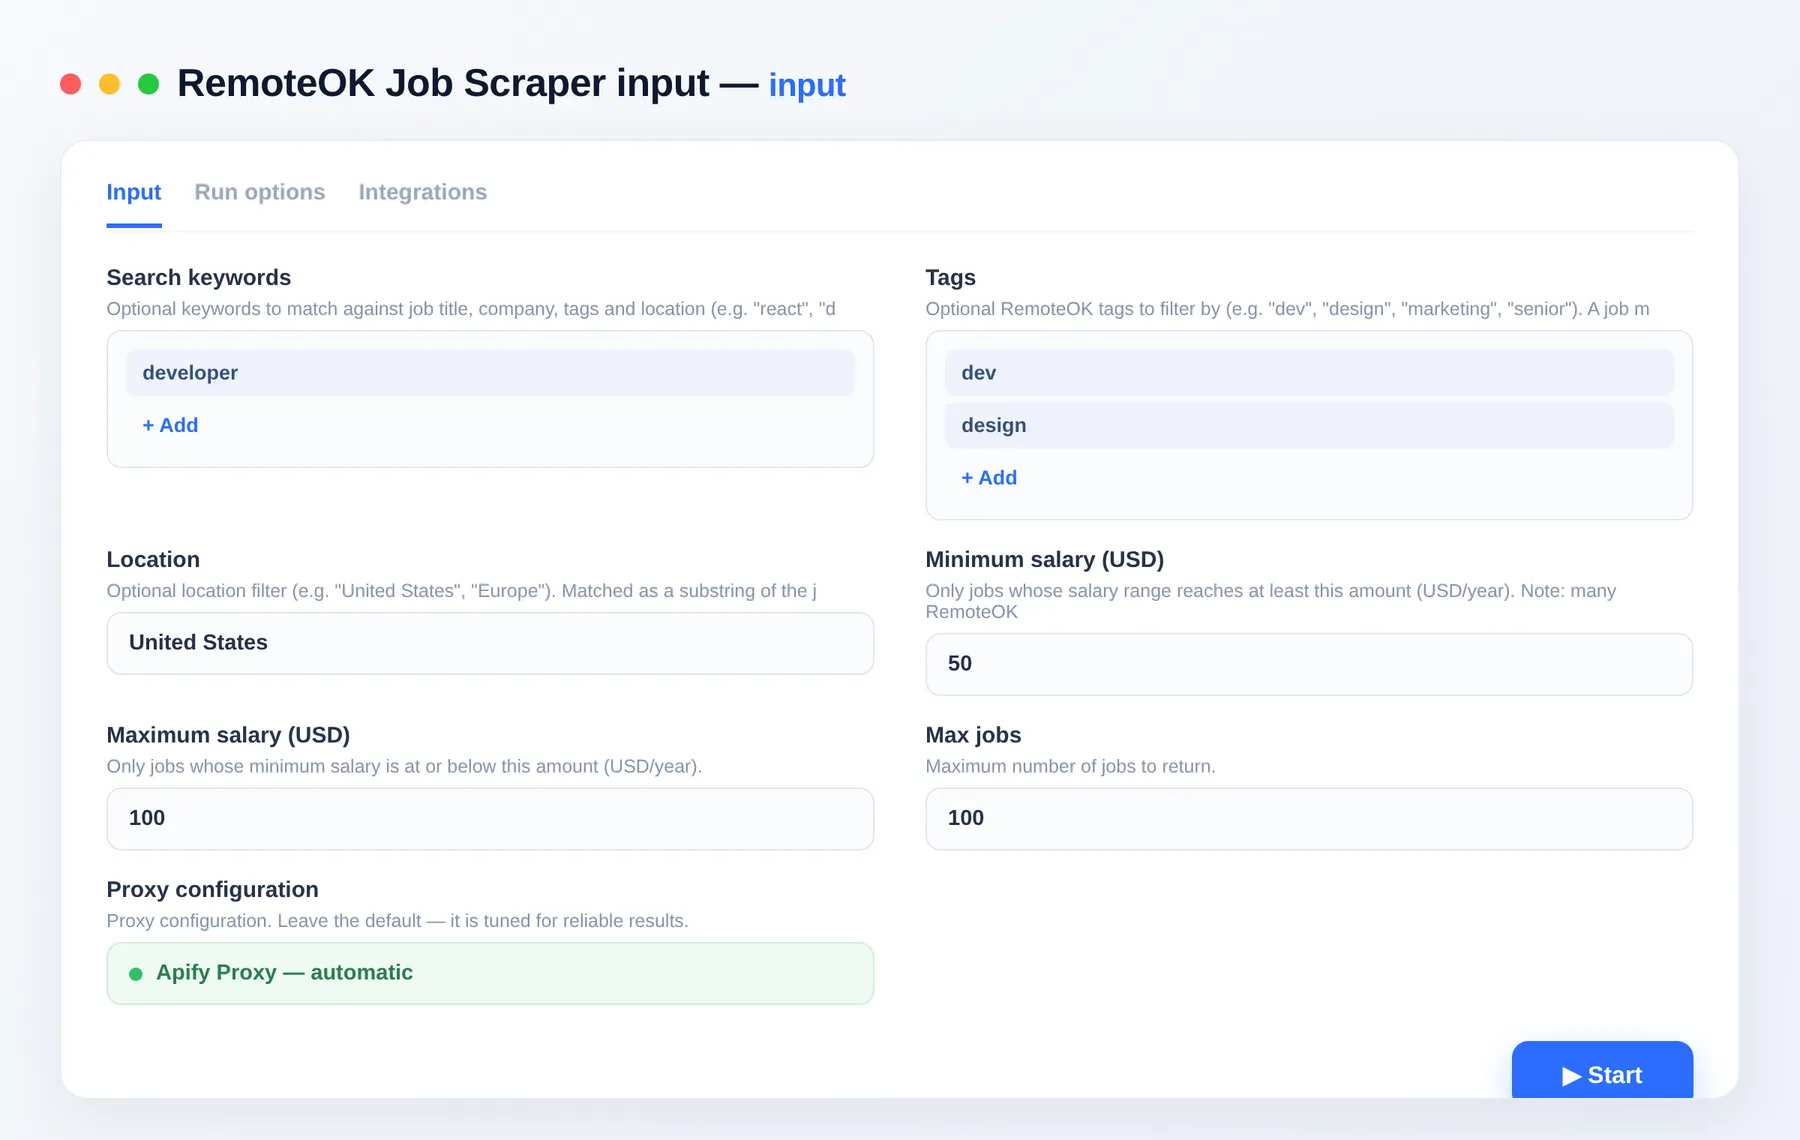This screenshot has width=1800, height=1140.
Task: Add a new tag entry
Action: 989,478
